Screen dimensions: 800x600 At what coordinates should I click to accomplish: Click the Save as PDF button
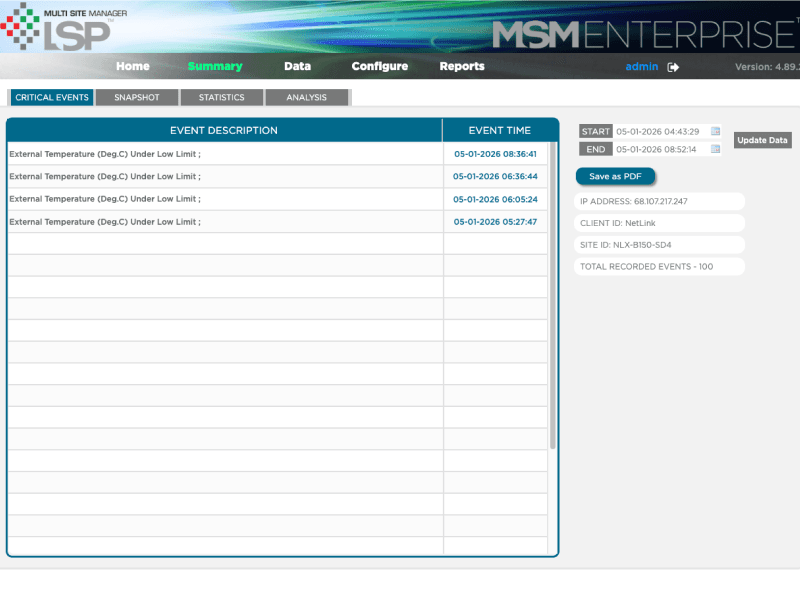pyautogui.click(x=615, y=177)
